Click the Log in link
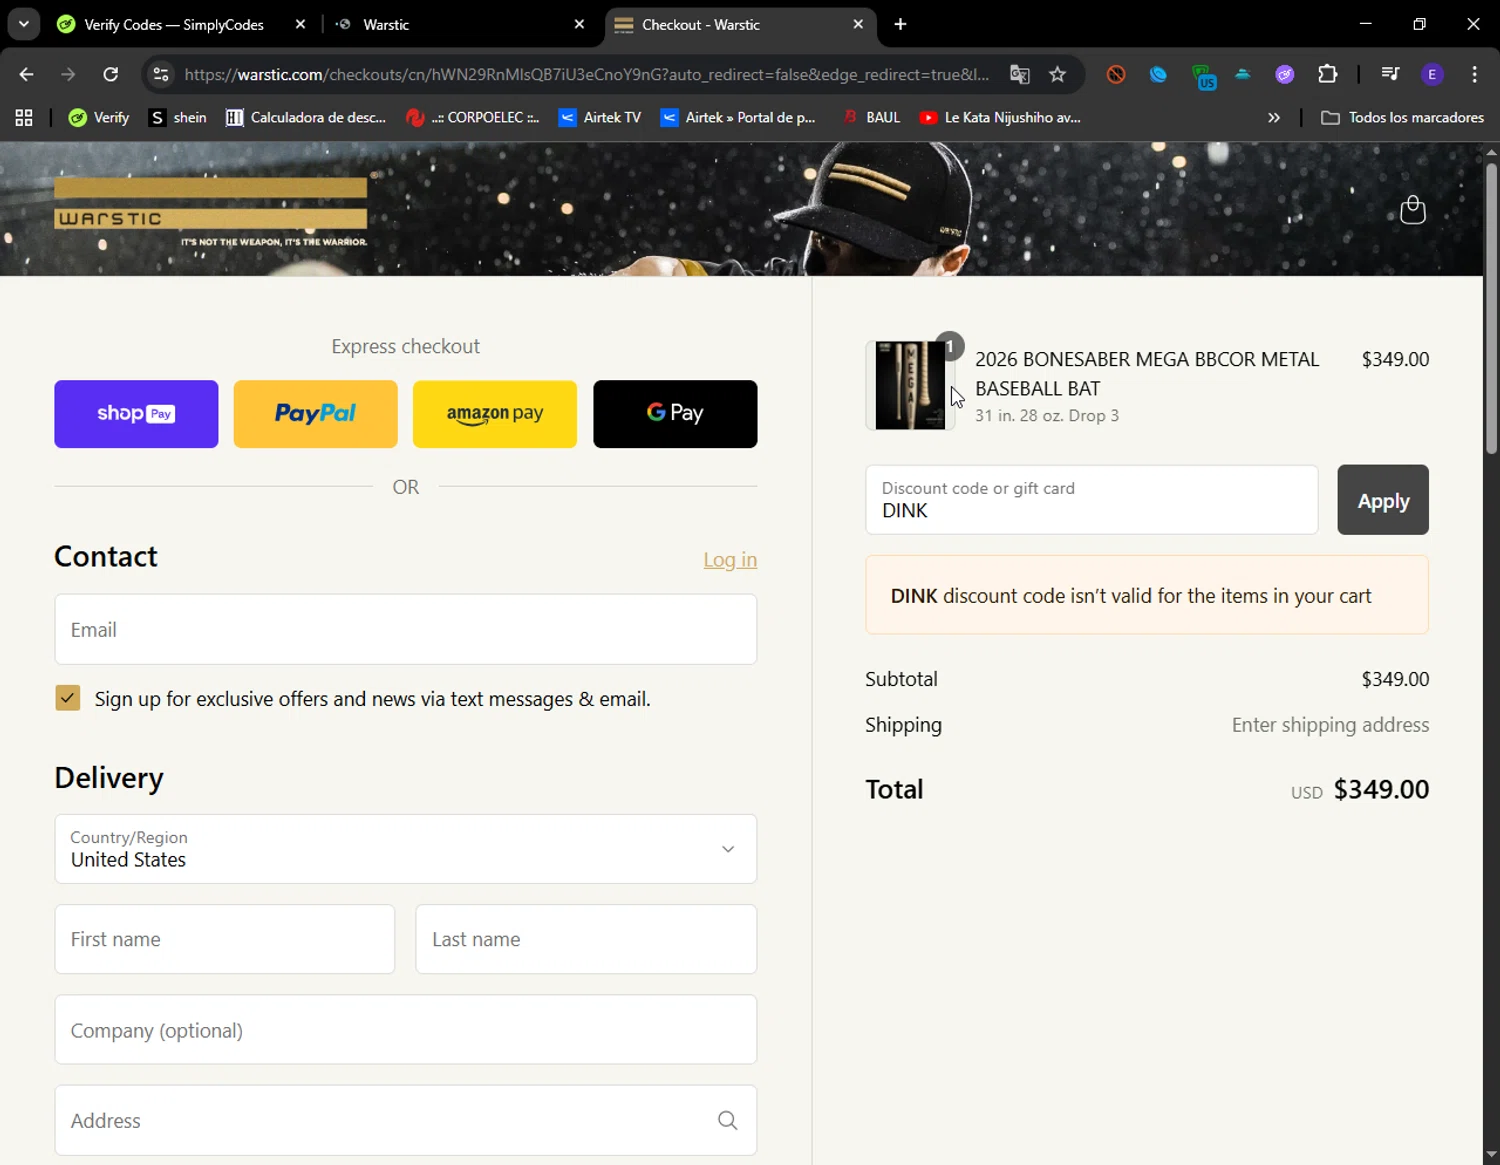Viewport: 1500px width, 1165px height. 730,560
